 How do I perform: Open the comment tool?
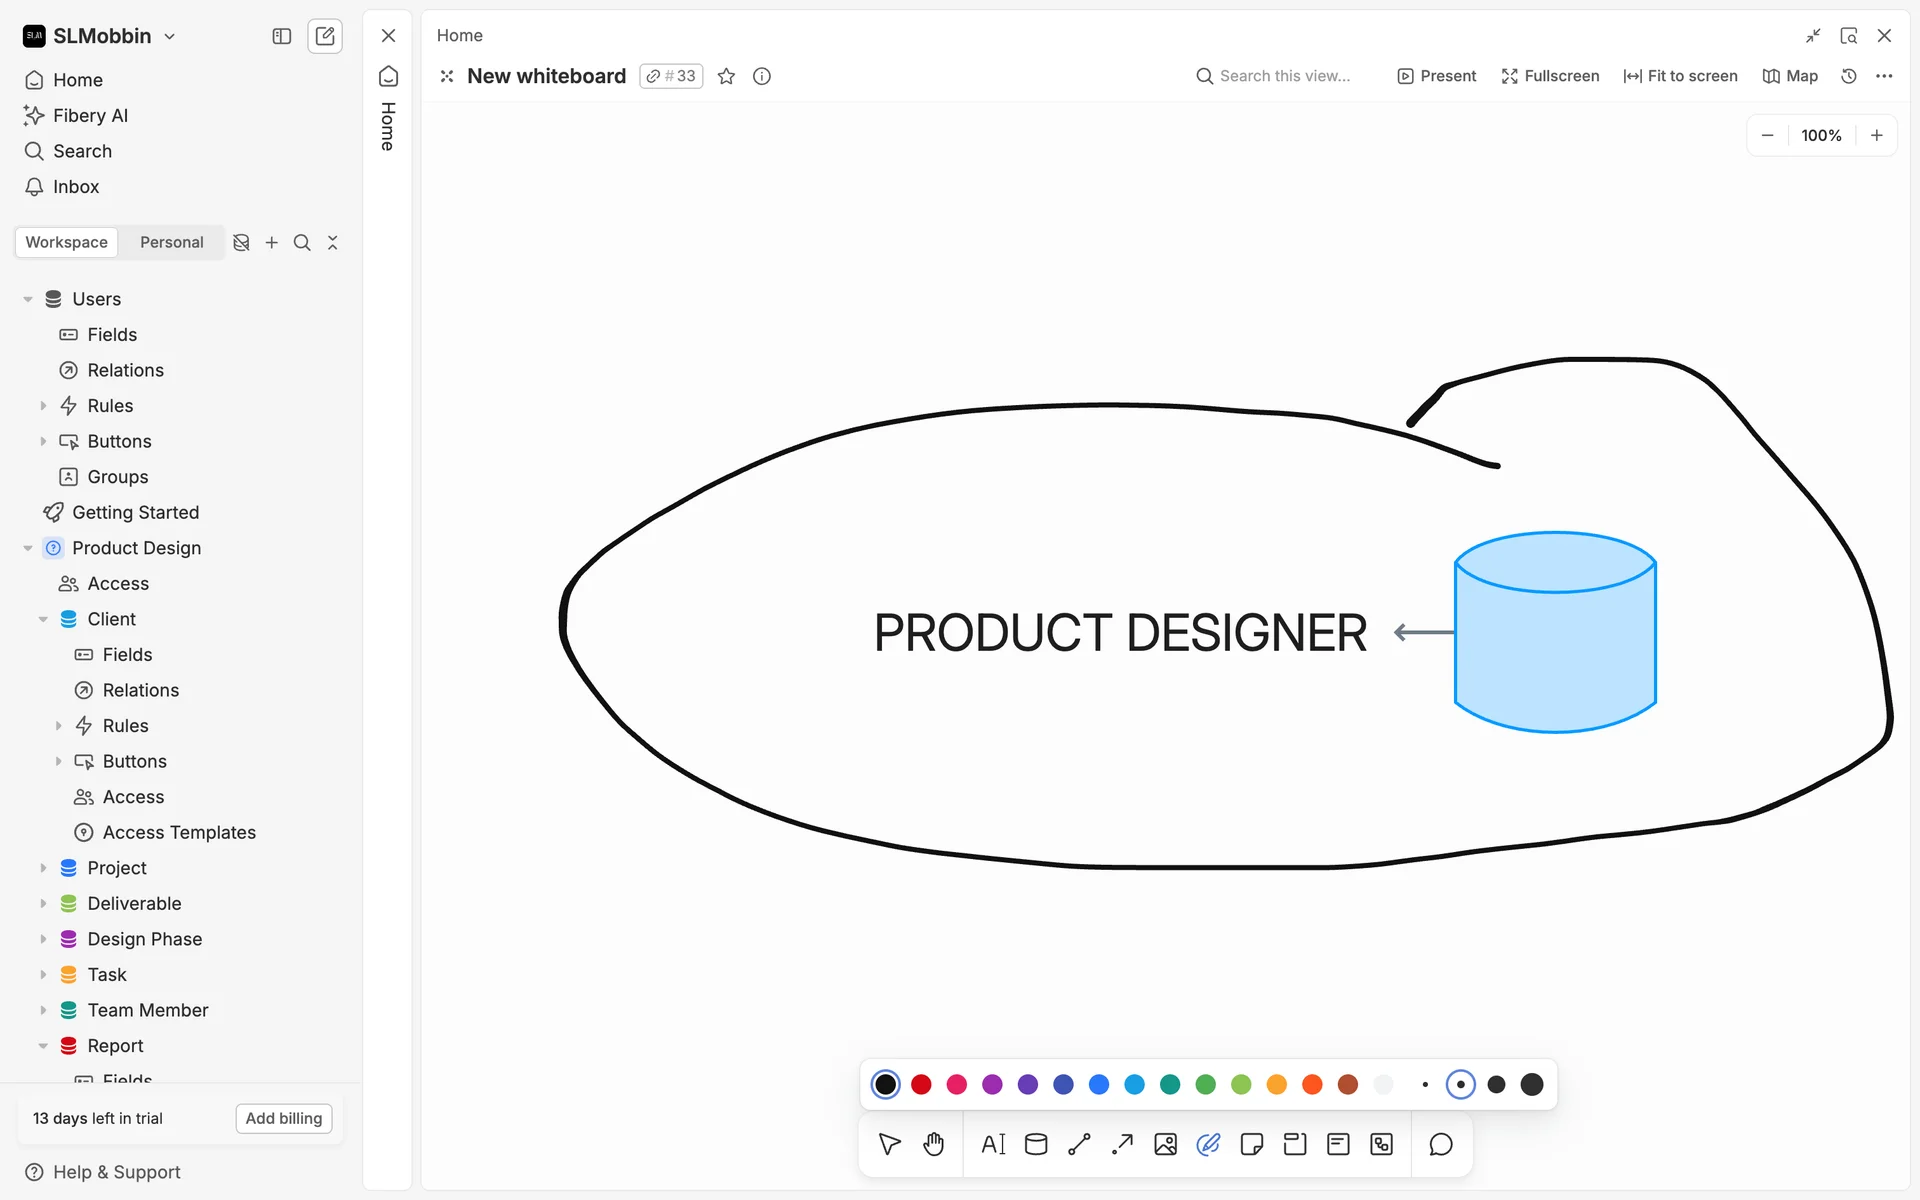(1440, 1144)
